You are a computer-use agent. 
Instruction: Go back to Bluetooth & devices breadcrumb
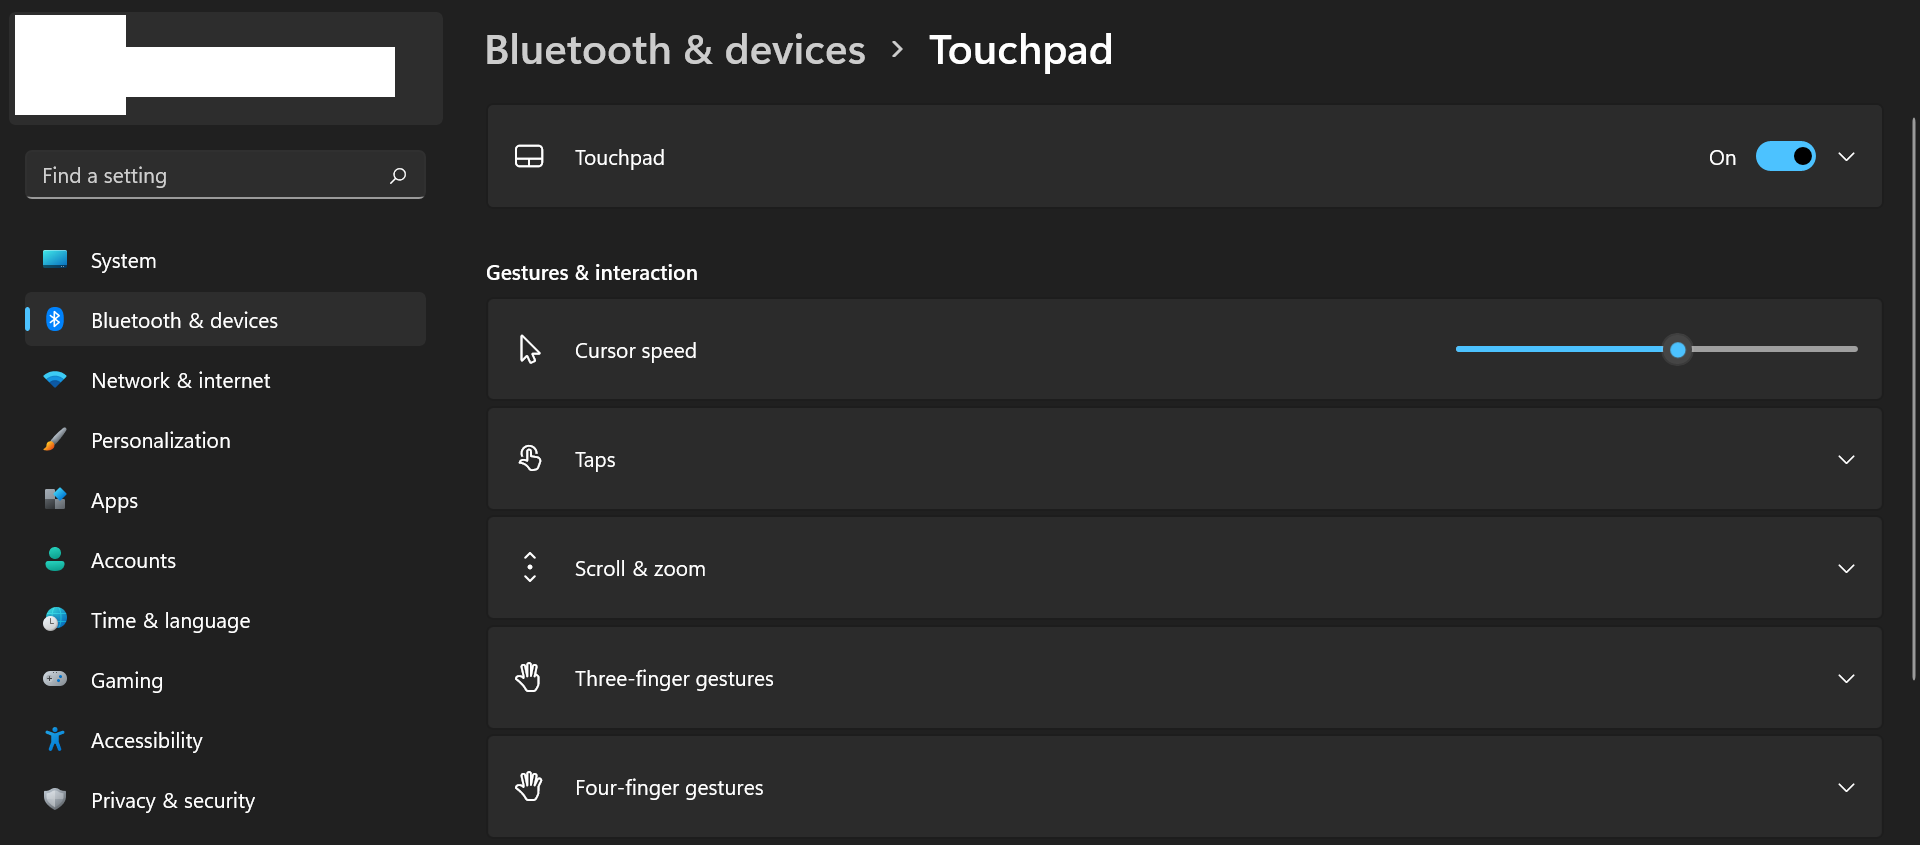tap(675, 50)
